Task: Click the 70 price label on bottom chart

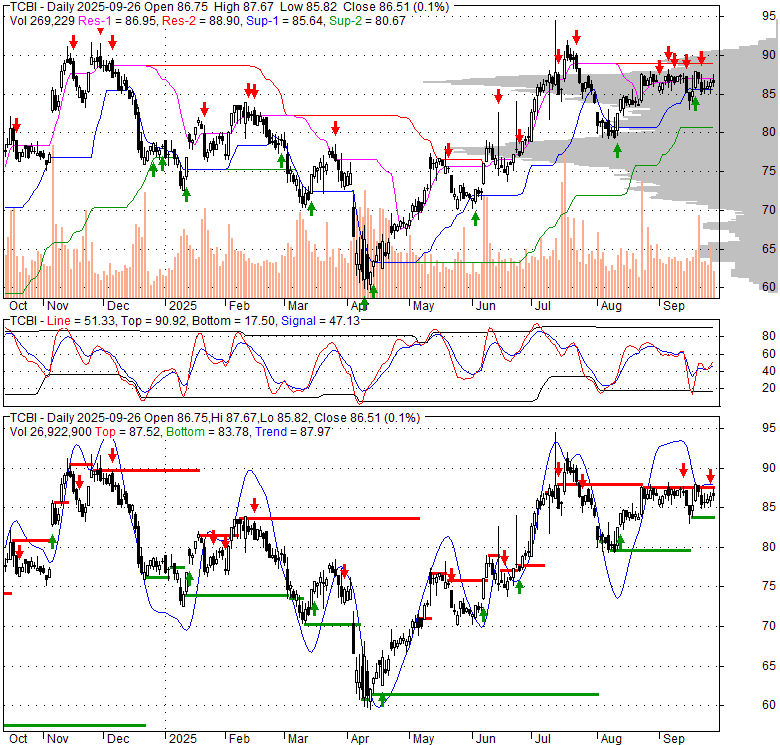Action: click(x=769, y=626)
